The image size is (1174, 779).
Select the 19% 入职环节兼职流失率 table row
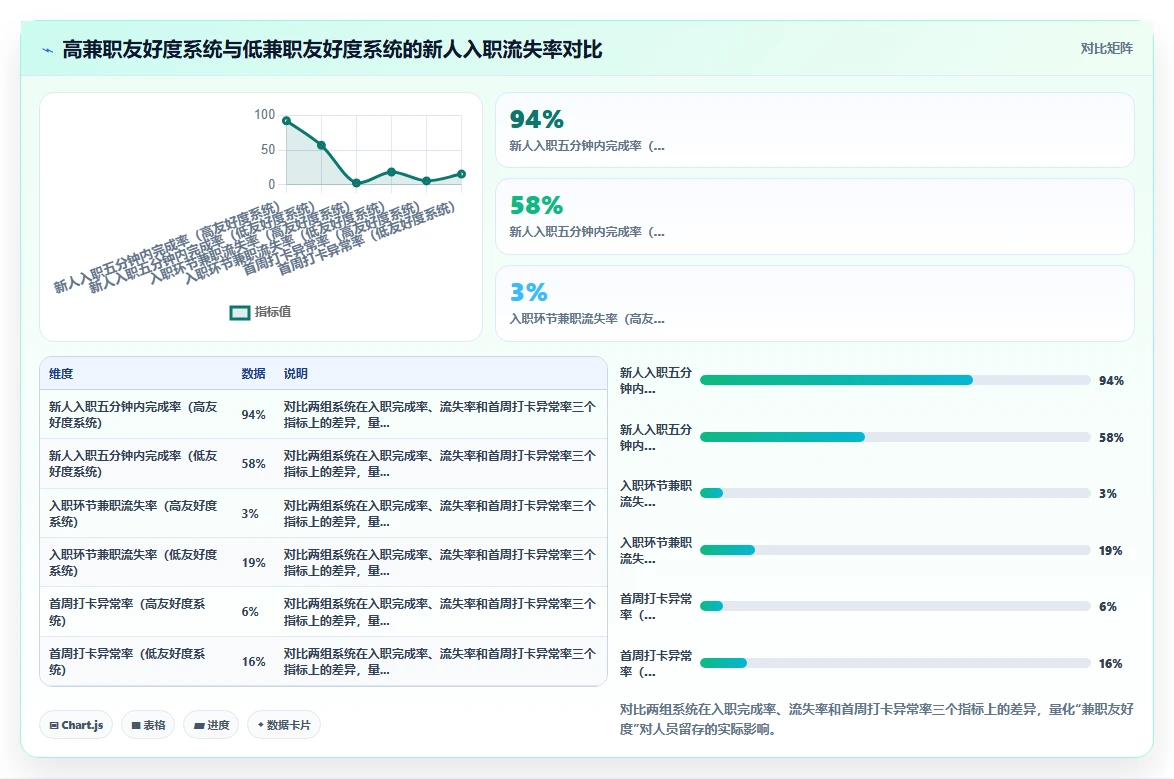click(323, 563)
